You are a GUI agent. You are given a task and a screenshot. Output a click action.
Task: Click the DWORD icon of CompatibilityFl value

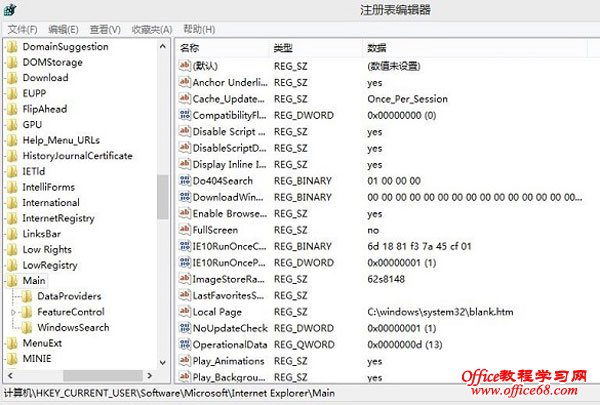185,115
